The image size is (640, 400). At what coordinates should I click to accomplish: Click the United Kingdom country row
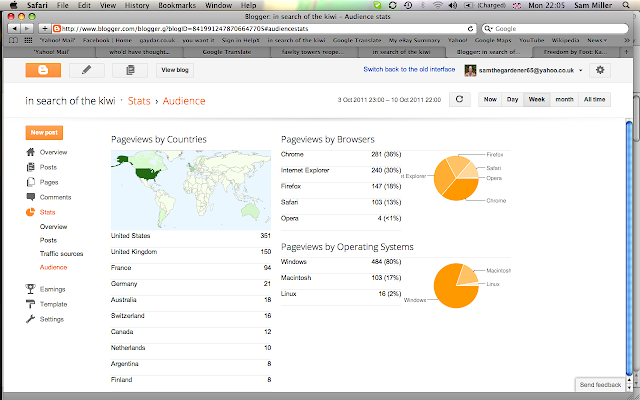click(191, 251)
